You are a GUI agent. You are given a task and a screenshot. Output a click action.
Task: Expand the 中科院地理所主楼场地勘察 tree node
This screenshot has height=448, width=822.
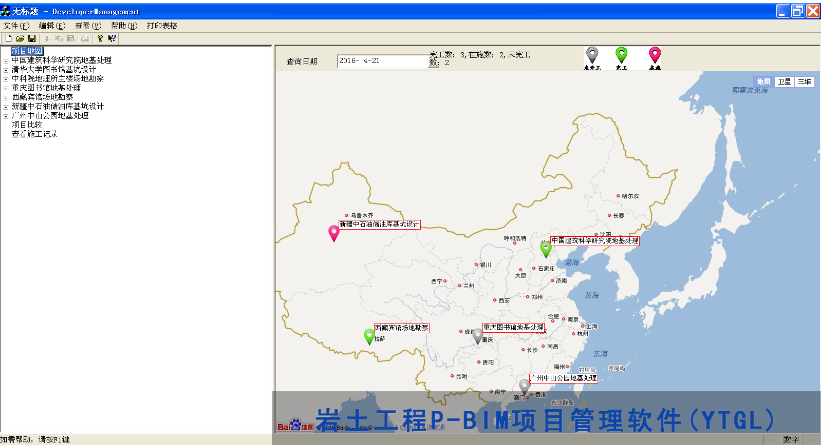[x=6, y=79]
